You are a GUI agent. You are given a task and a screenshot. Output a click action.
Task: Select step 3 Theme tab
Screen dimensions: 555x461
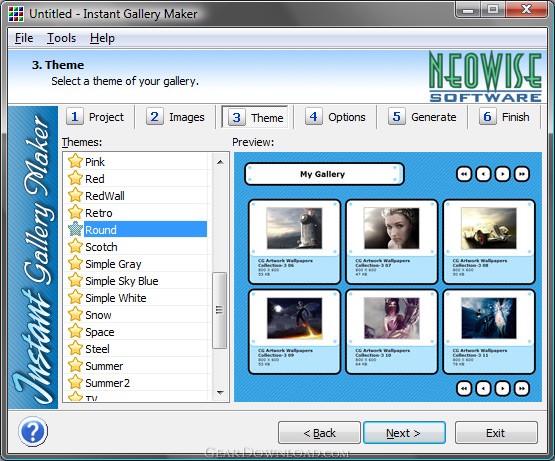click(x=255, y=117)
